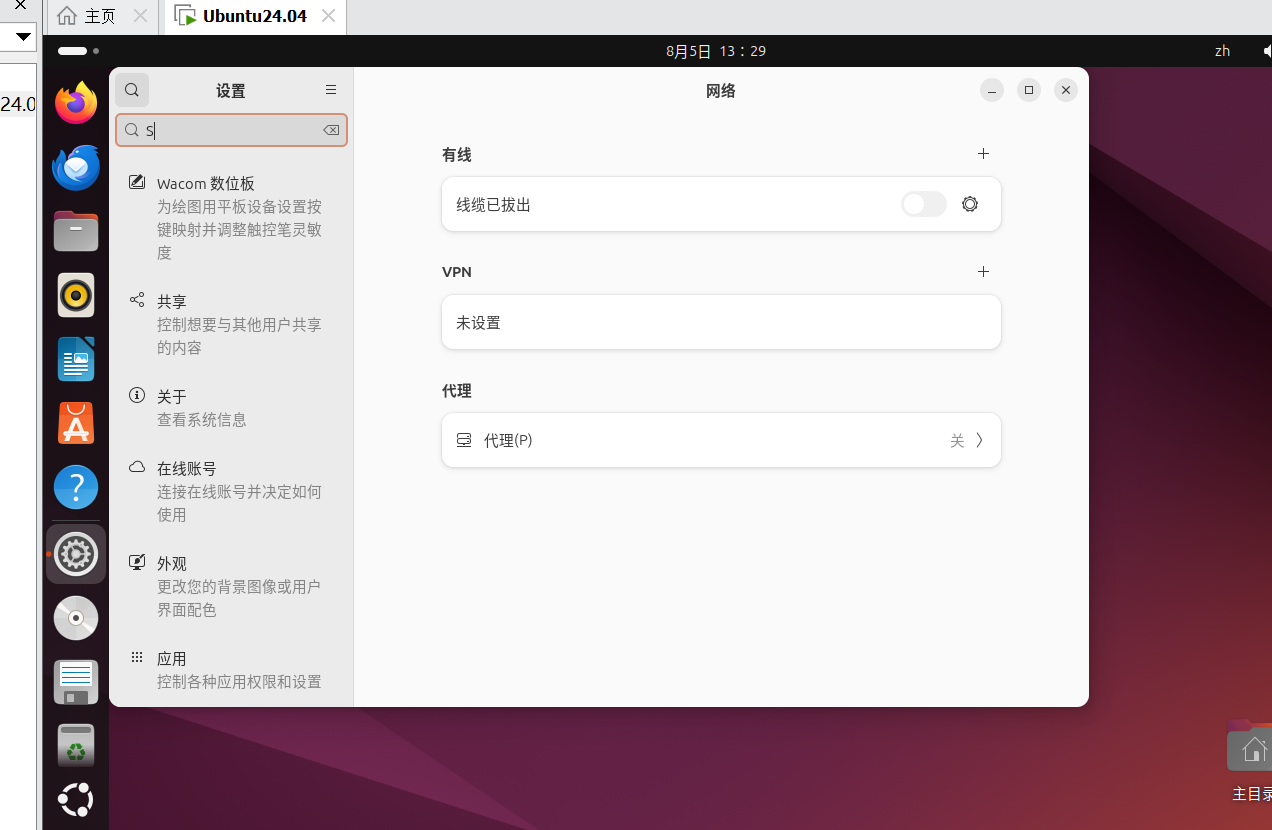Click the cloud icon beside 在线账号
The image size is (1272, 830).
137,467
